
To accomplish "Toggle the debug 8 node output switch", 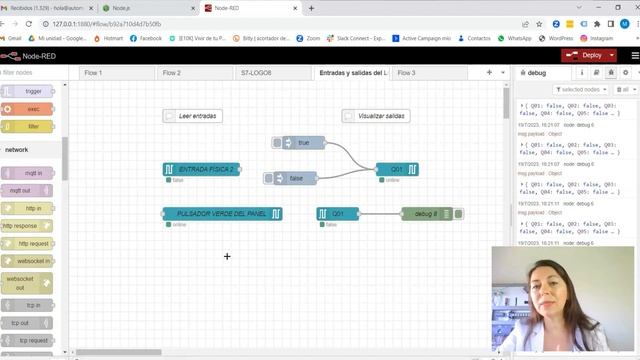I will tap(458, 214).
